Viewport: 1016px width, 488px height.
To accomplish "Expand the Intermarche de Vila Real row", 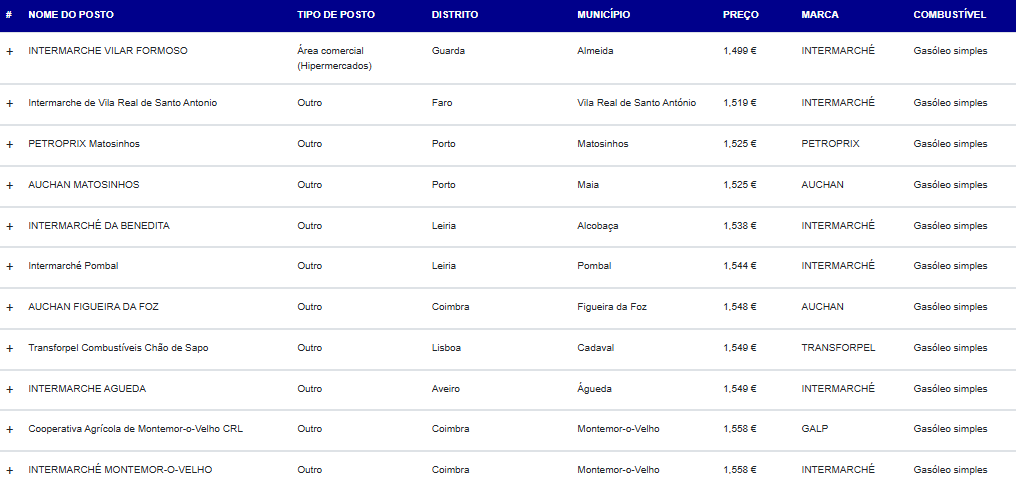I will [9, 104].
